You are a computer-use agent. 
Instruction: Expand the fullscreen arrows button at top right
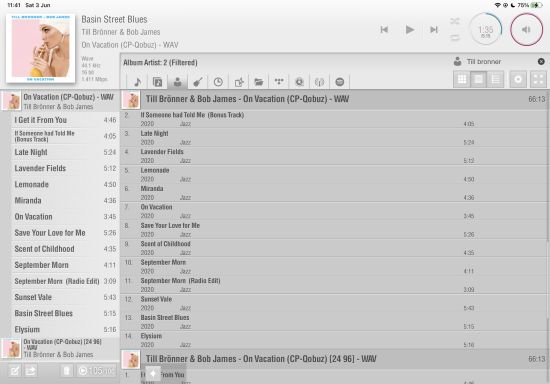(x=538, y=79)
